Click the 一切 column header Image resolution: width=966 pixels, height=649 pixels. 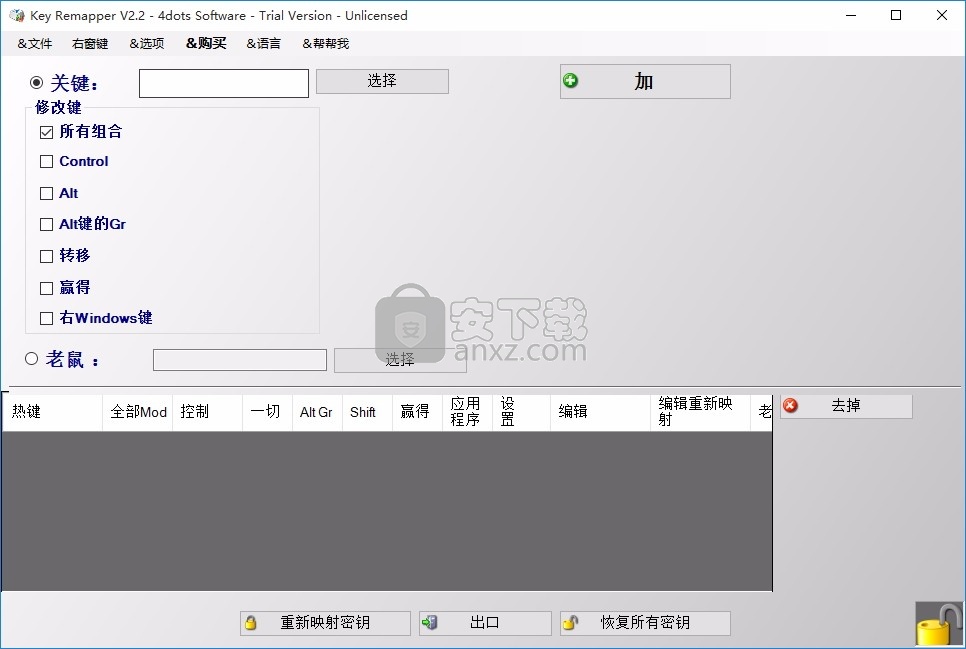click(267, 412)
